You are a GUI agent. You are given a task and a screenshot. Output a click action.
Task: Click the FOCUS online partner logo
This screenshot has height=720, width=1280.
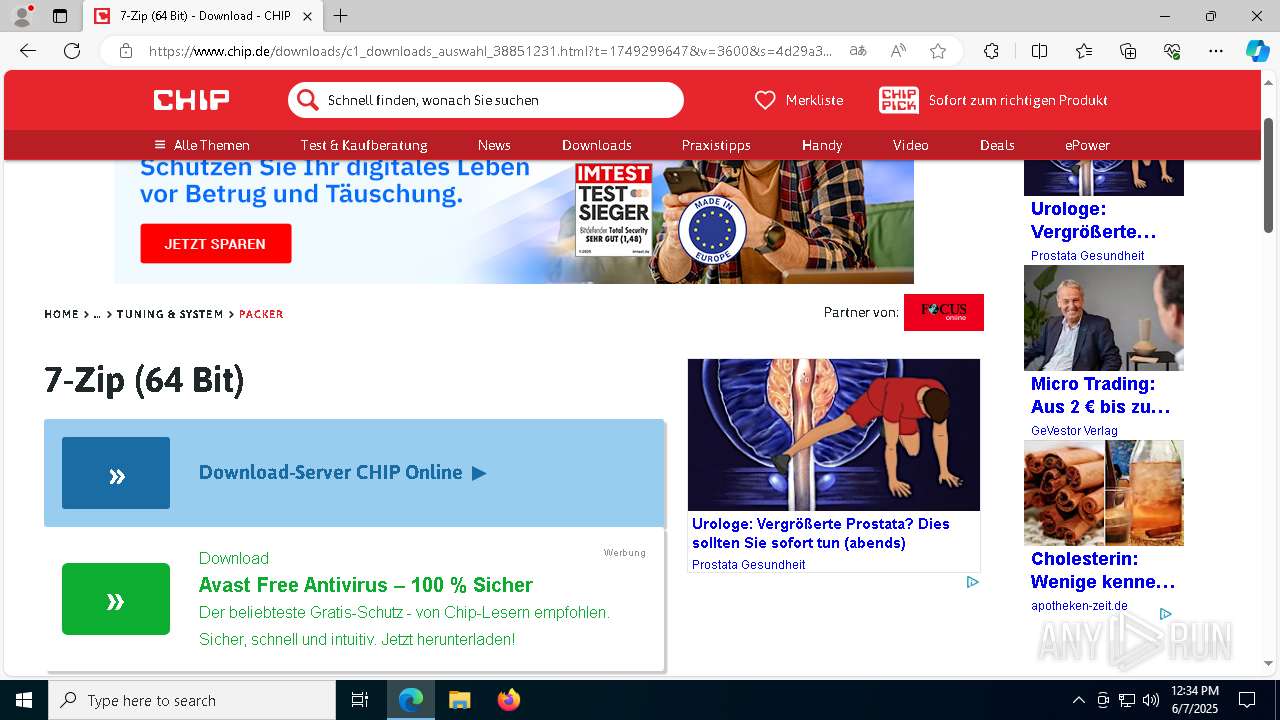pos(944,312)
